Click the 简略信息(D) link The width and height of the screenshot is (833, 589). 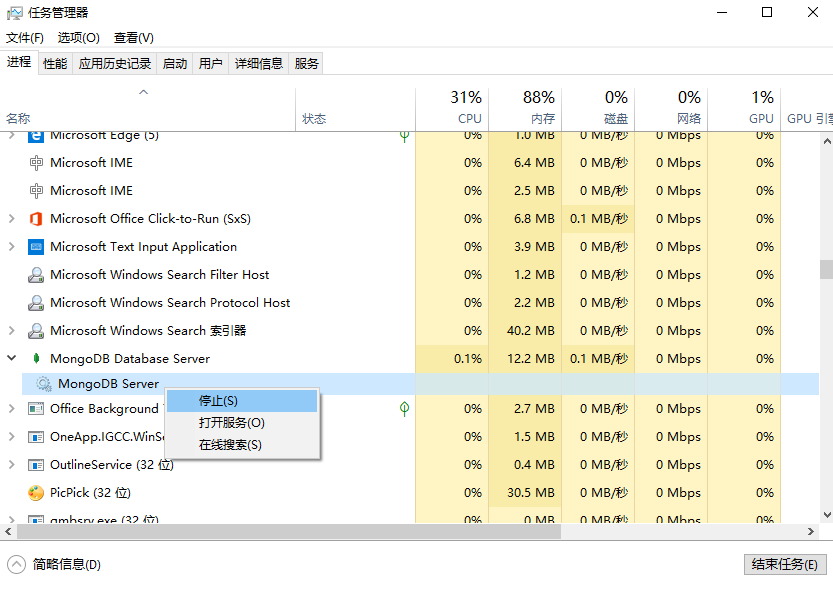point(67,565)
